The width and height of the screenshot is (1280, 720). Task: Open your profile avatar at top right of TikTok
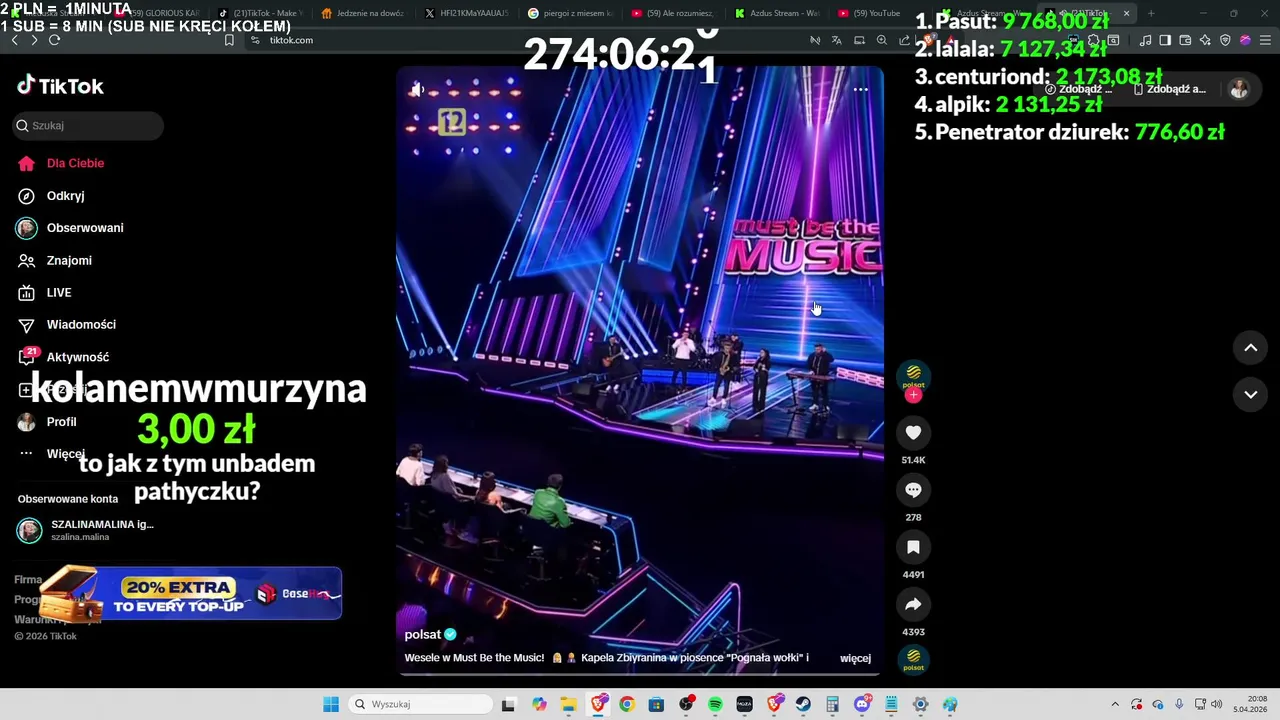click(x=1239, y=89)
